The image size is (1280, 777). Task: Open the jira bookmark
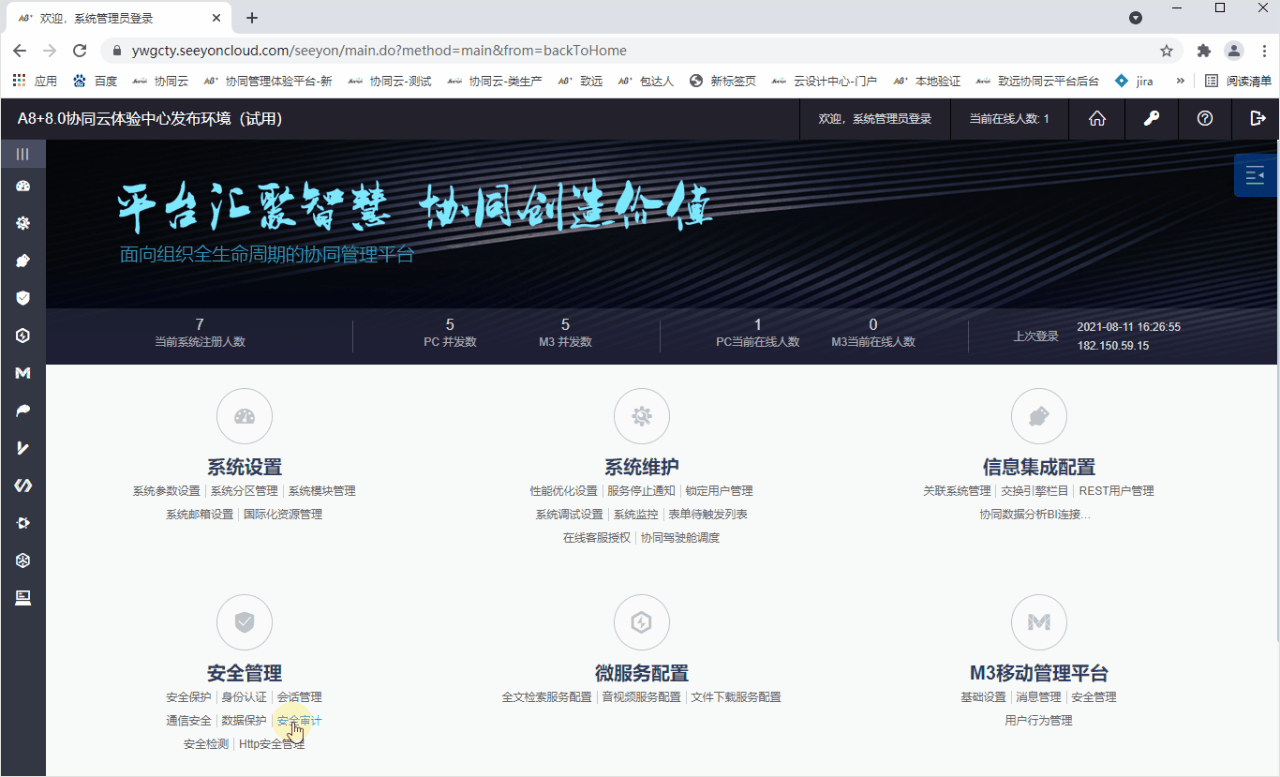pos(1135,81)
